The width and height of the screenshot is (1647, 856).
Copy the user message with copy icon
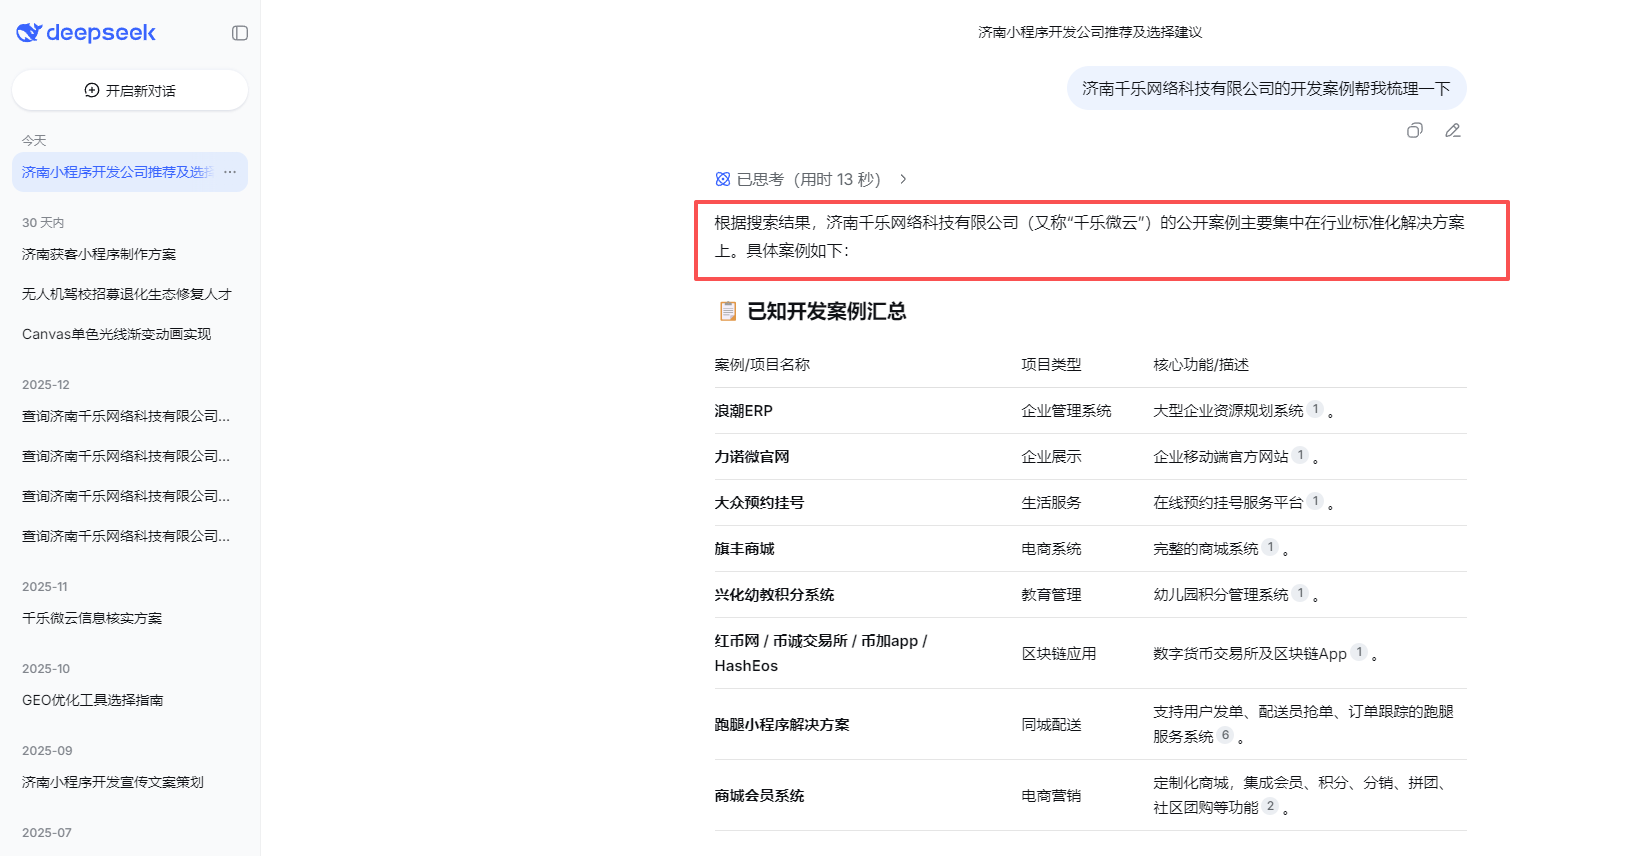tap(1414, 131)
